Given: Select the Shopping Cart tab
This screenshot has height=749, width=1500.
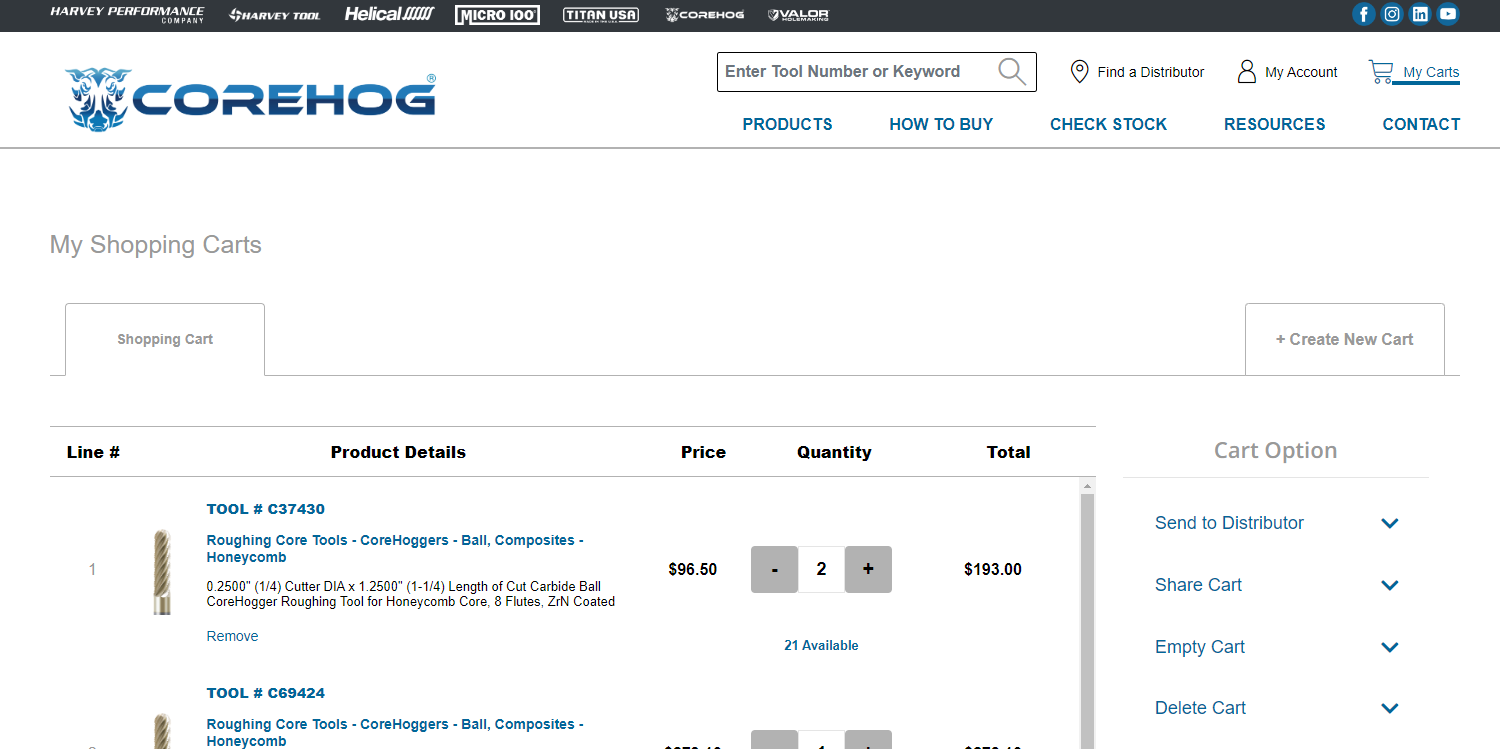Looking at the screenshot, I should [165, 339].
